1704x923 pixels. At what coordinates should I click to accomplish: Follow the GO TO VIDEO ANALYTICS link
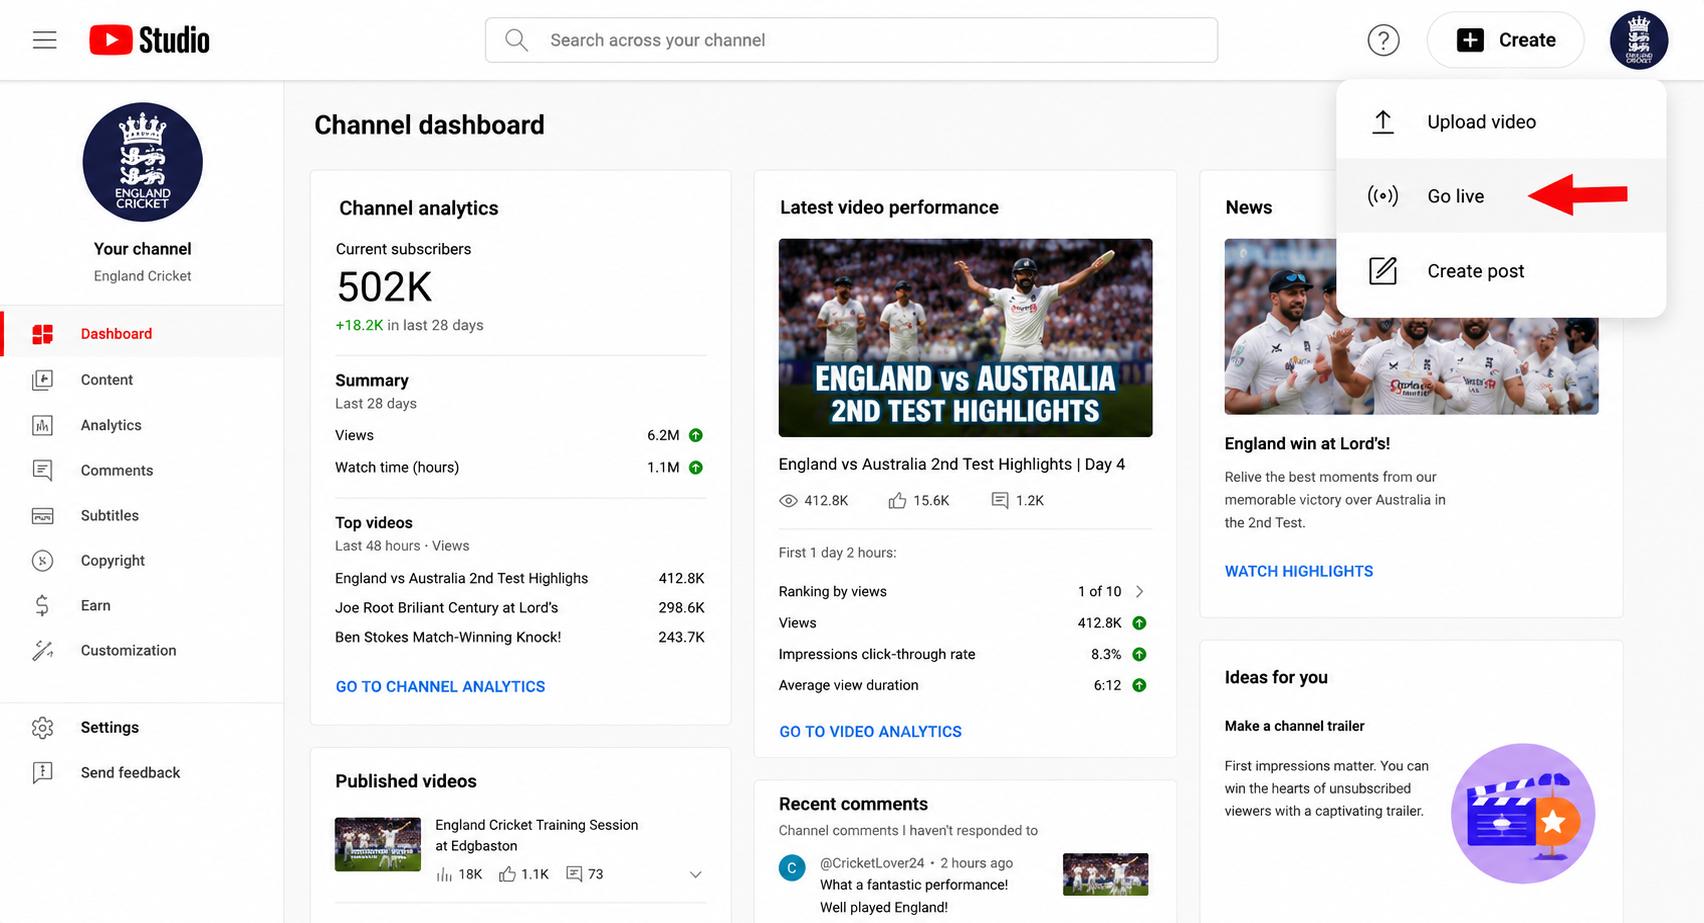pos(870,732)
